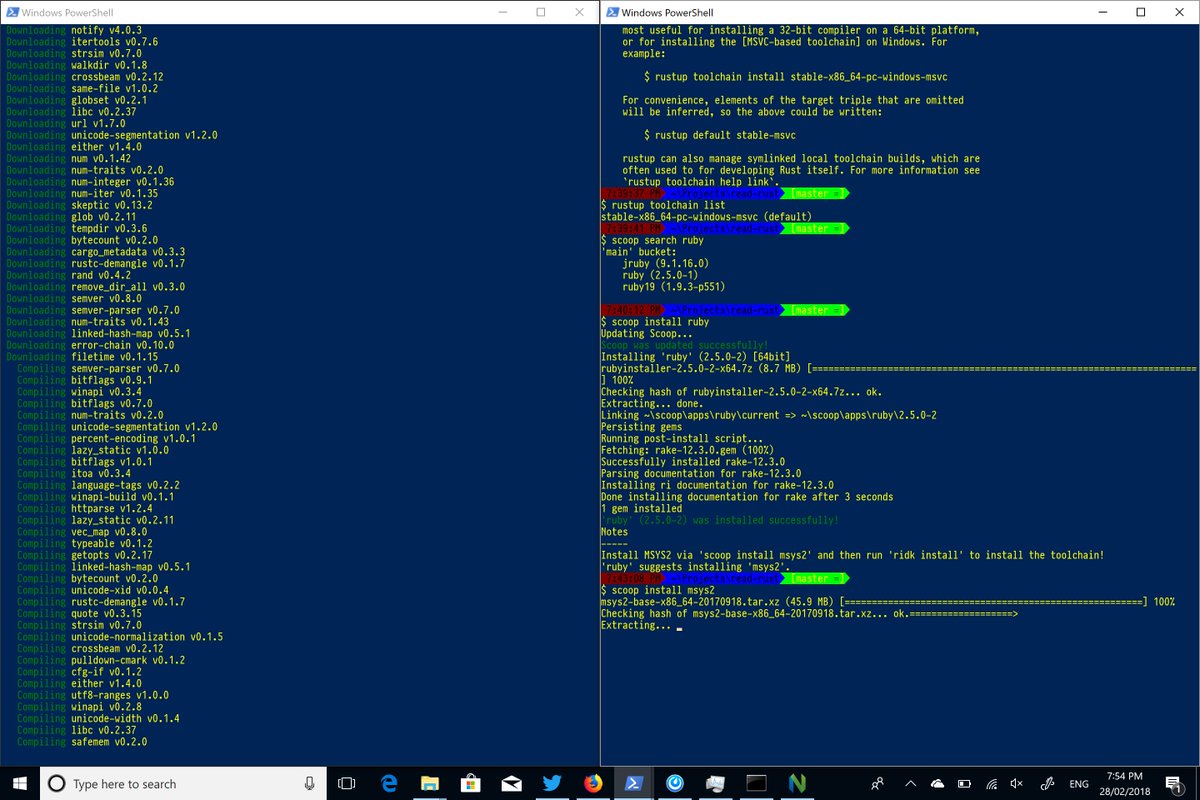
Task: Click the 'Downloading notify v4.0.3' line
Action: click(75, 31)
